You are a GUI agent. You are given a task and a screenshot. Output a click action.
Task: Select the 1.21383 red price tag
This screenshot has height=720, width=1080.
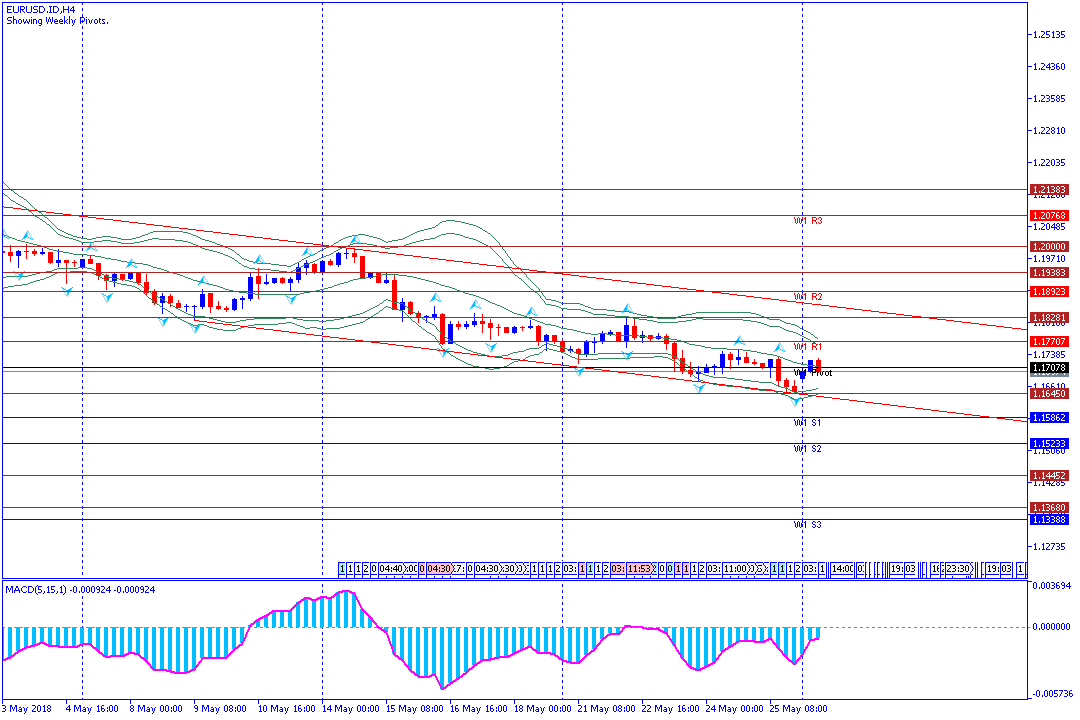click(1049, 189)
